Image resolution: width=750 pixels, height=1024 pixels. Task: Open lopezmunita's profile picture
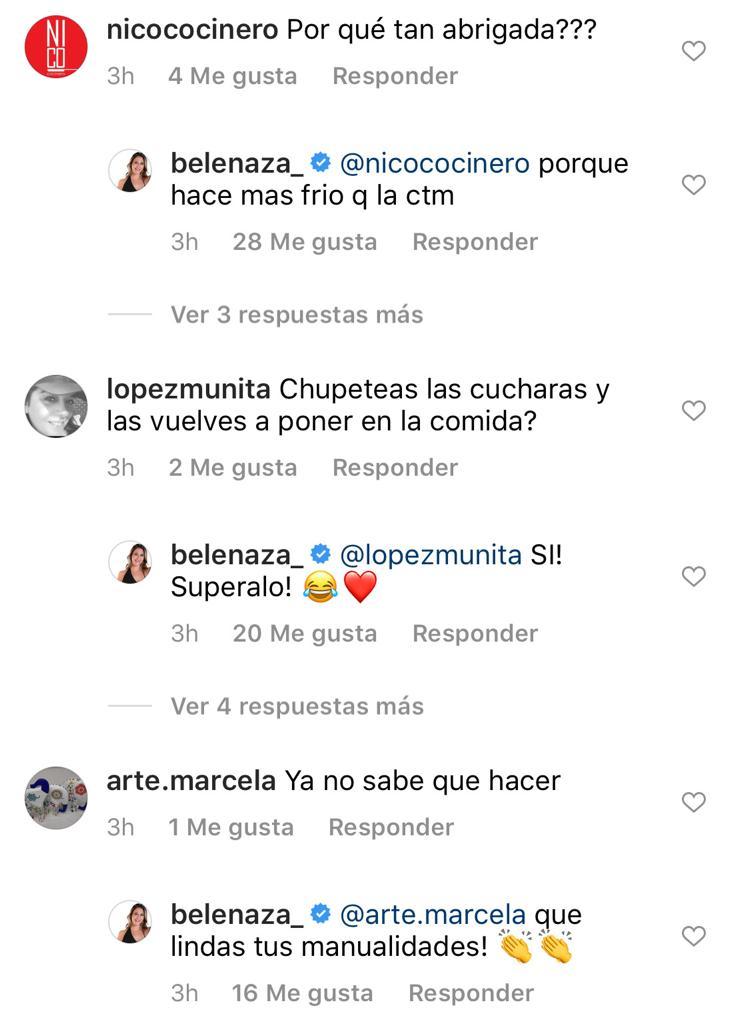[56, 407]
